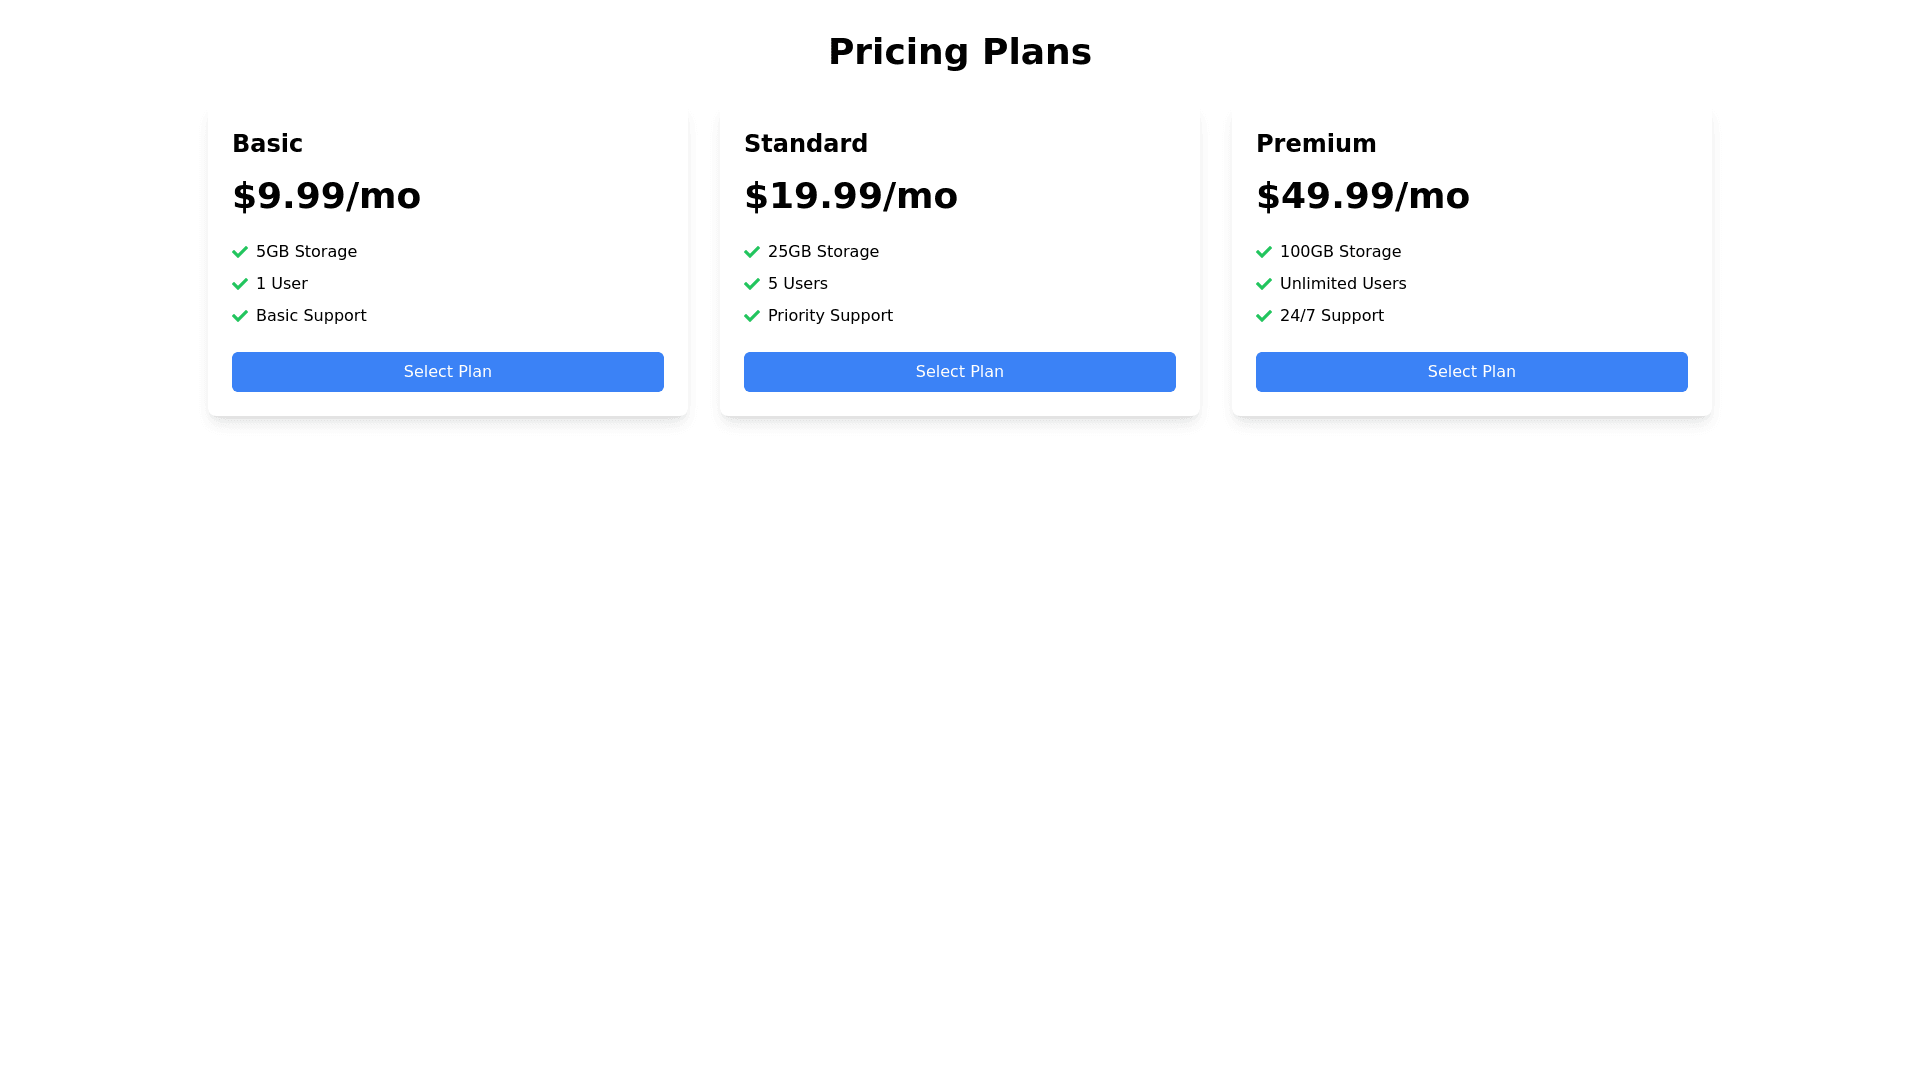
Task: Click the Premium plan title
Action: point(1315,144)
